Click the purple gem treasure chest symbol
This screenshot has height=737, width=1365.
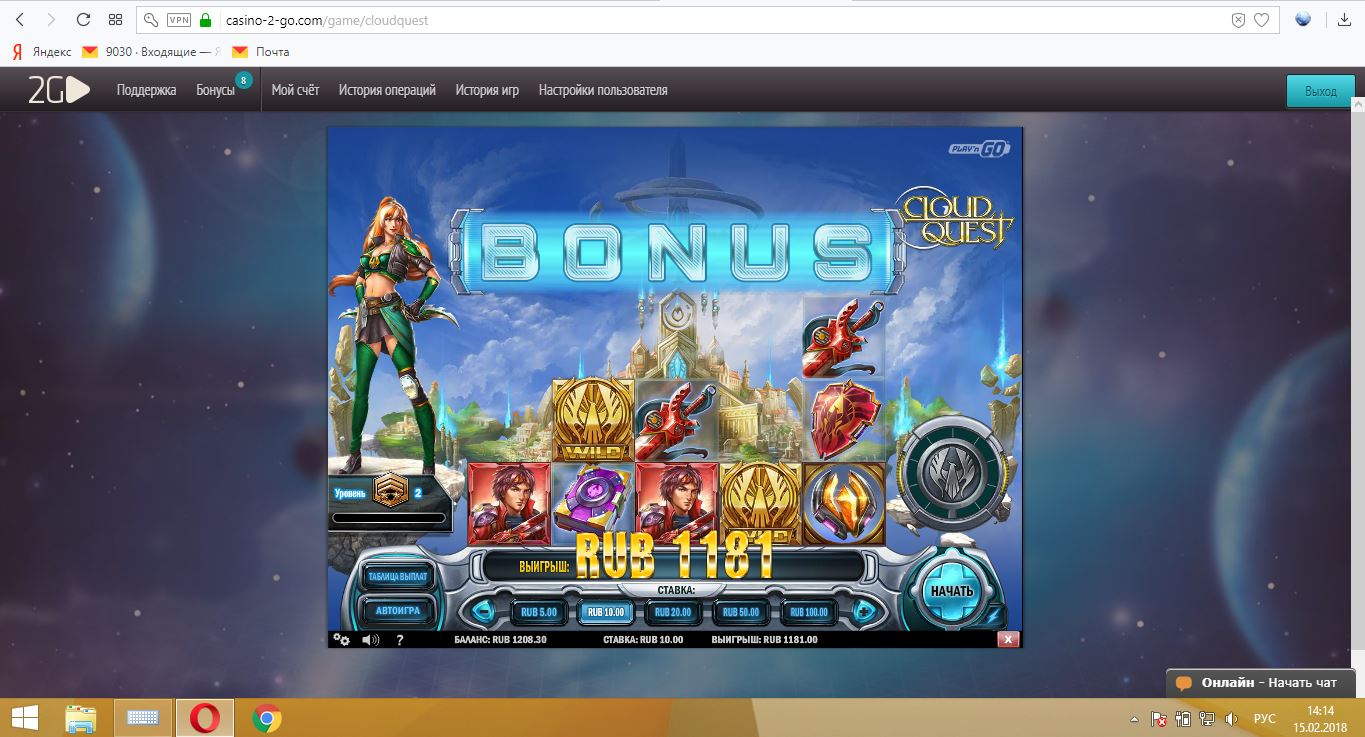(593, 503)
